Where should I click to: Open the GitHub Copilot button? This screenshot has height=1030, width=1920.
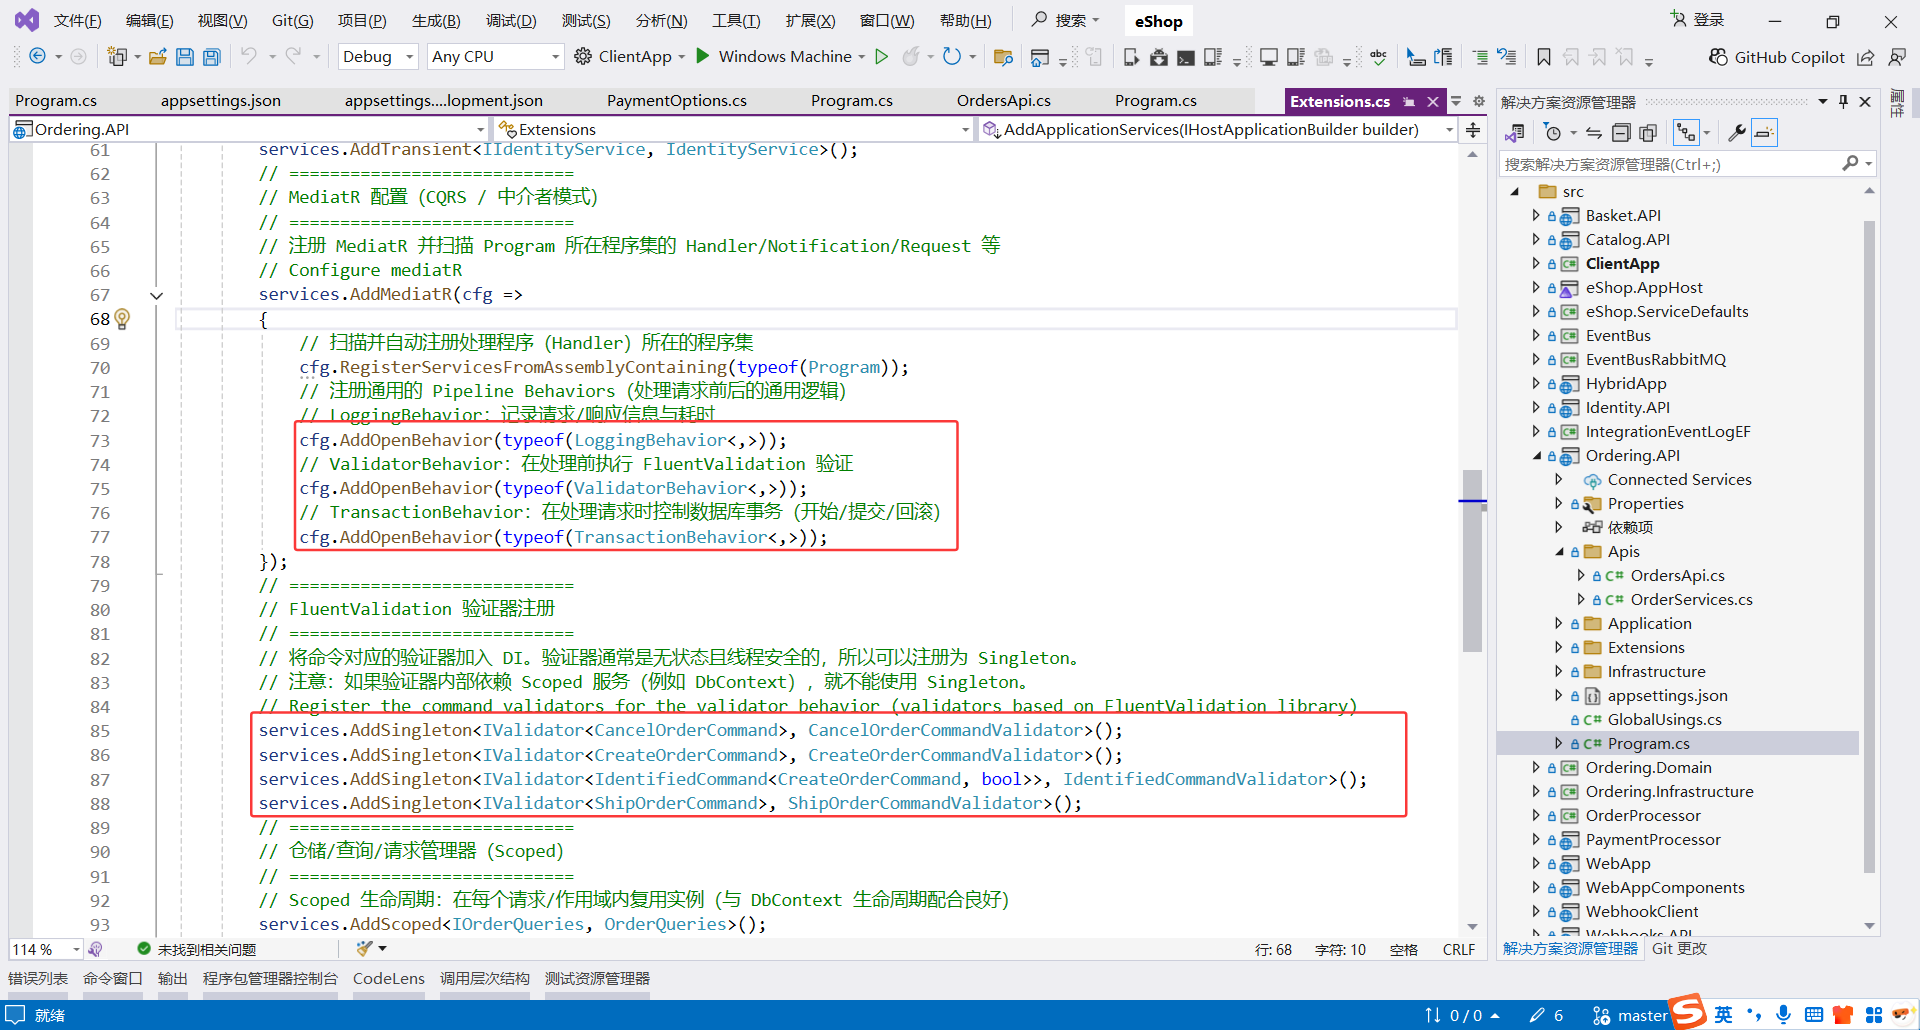pyautogui.click(x=1777, y=57)
